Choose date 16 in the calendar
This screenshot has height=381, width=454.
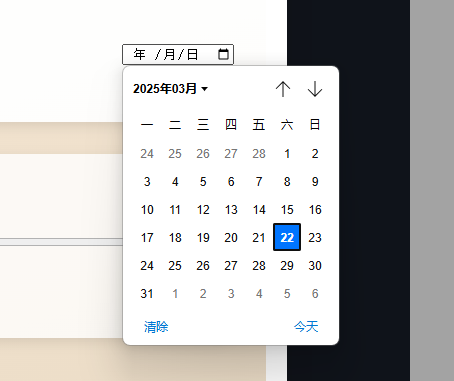(315, 210)
